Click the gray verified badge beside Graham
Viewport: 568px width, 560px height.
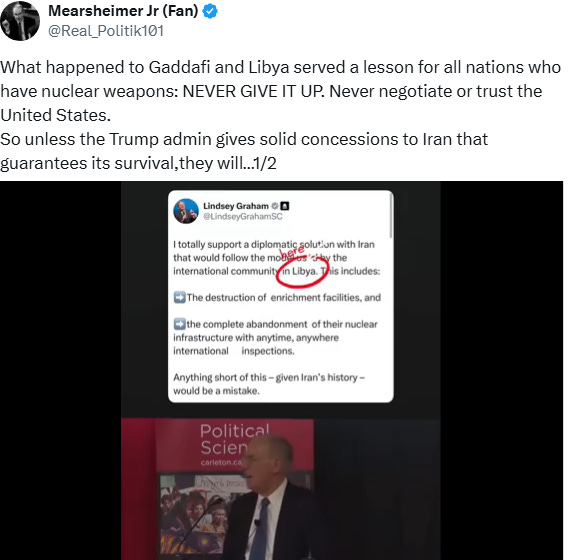pyautogui.click(x=275, y=206)
